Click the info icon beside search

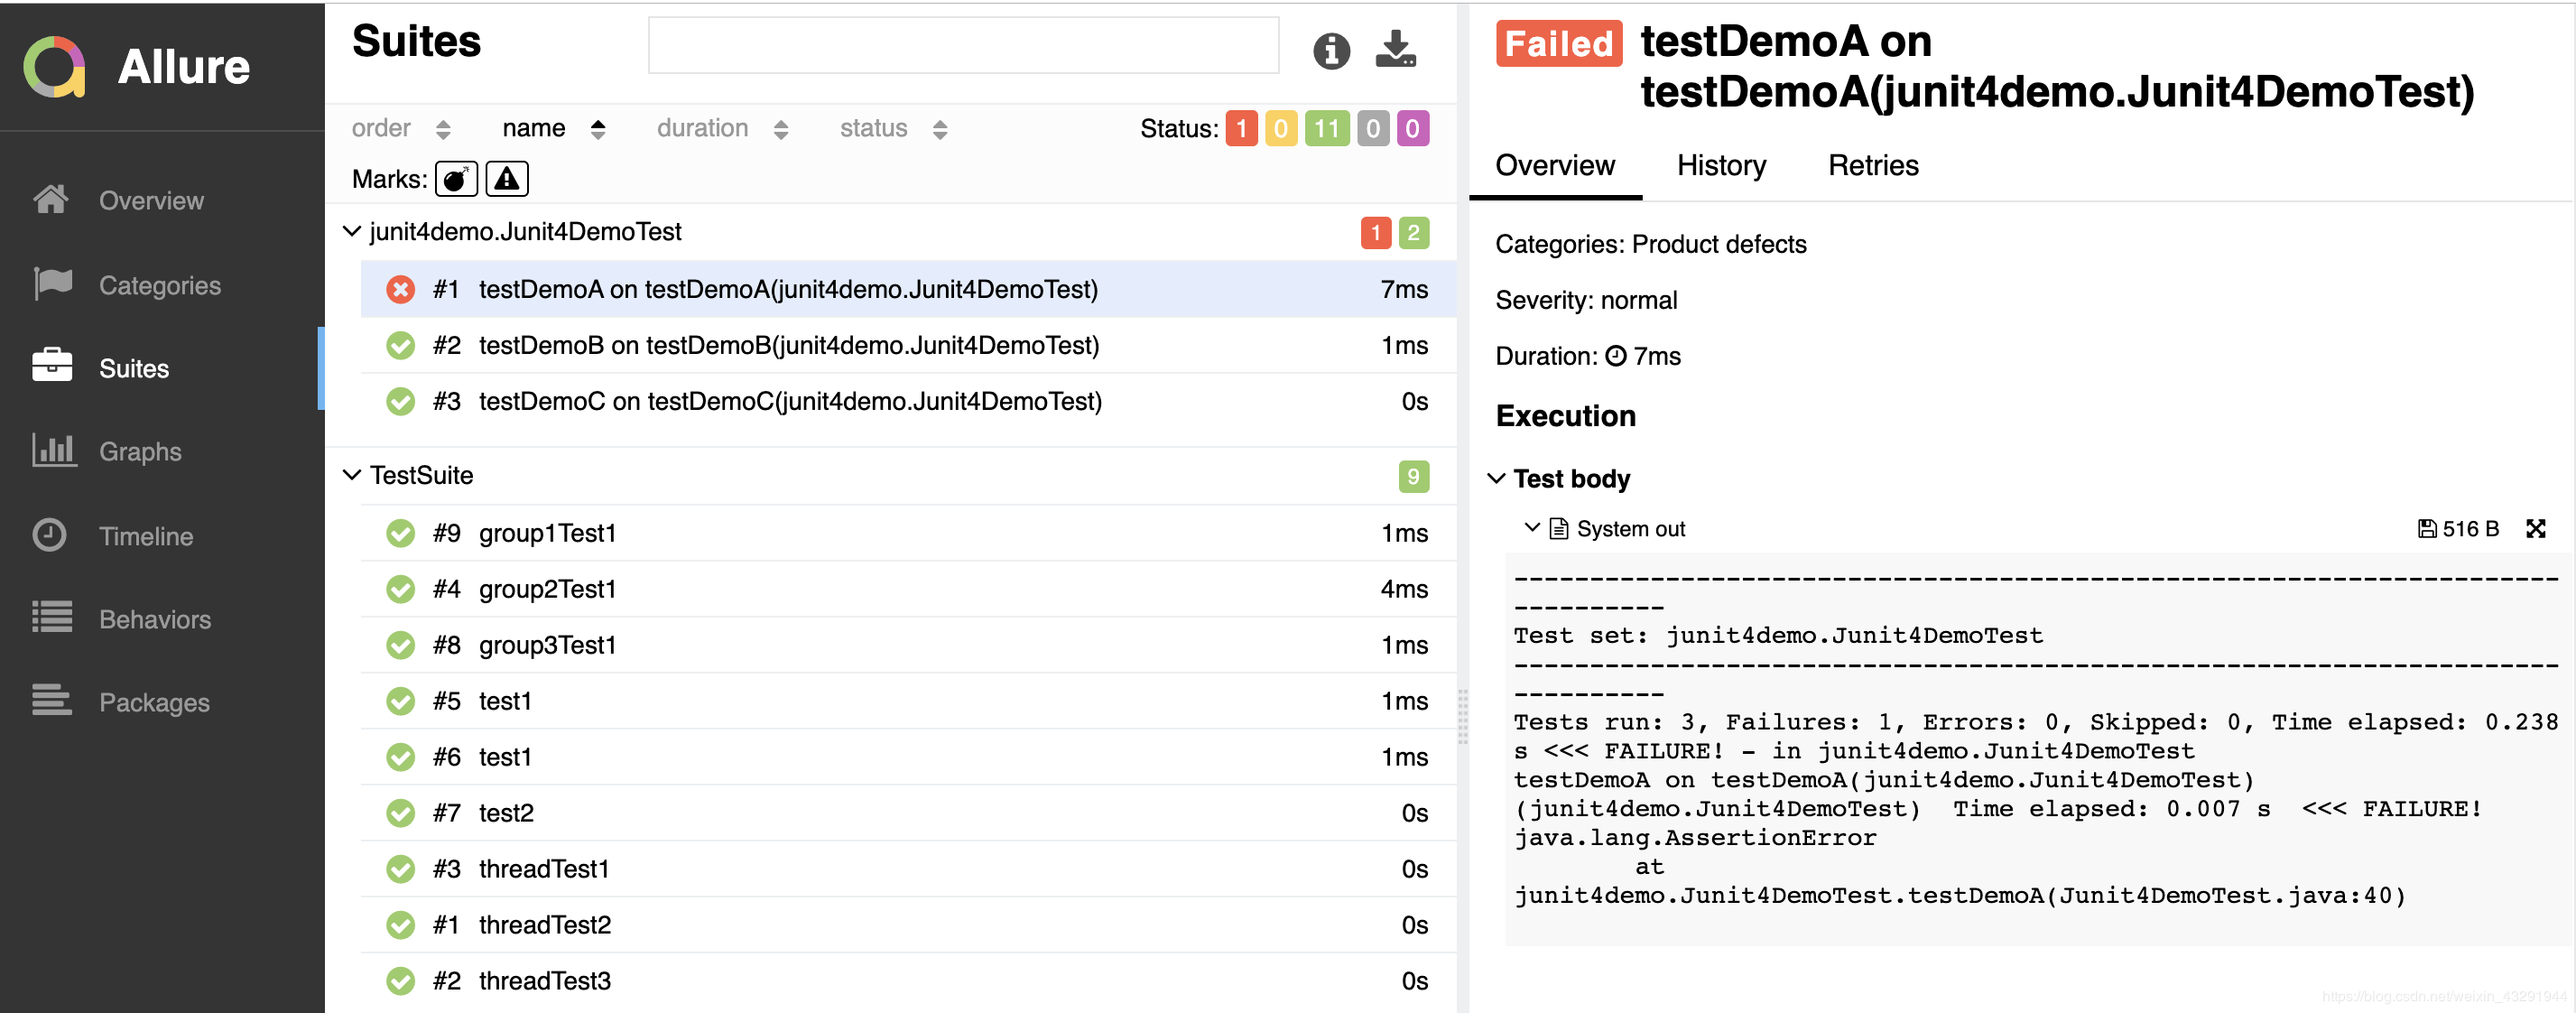[1330, 50]
